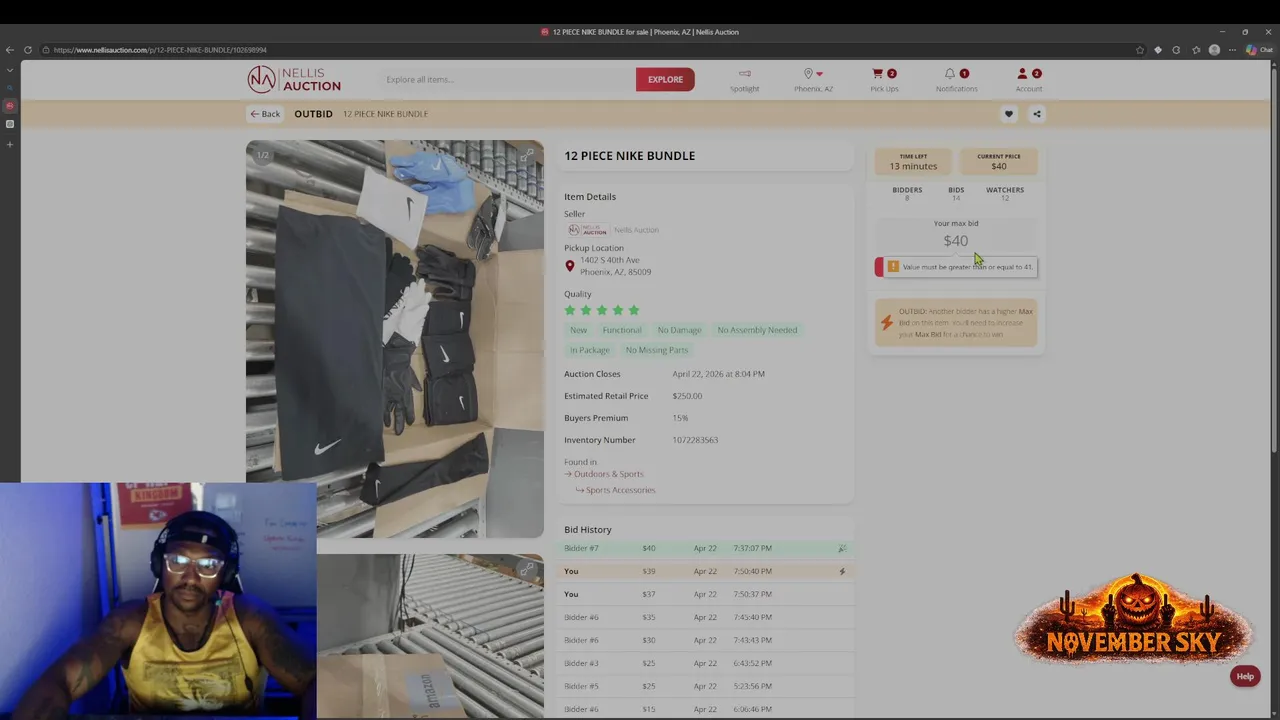Screen dimensions: 1280x720
Task: Open the Spotlight section
Action: point(744,80)
